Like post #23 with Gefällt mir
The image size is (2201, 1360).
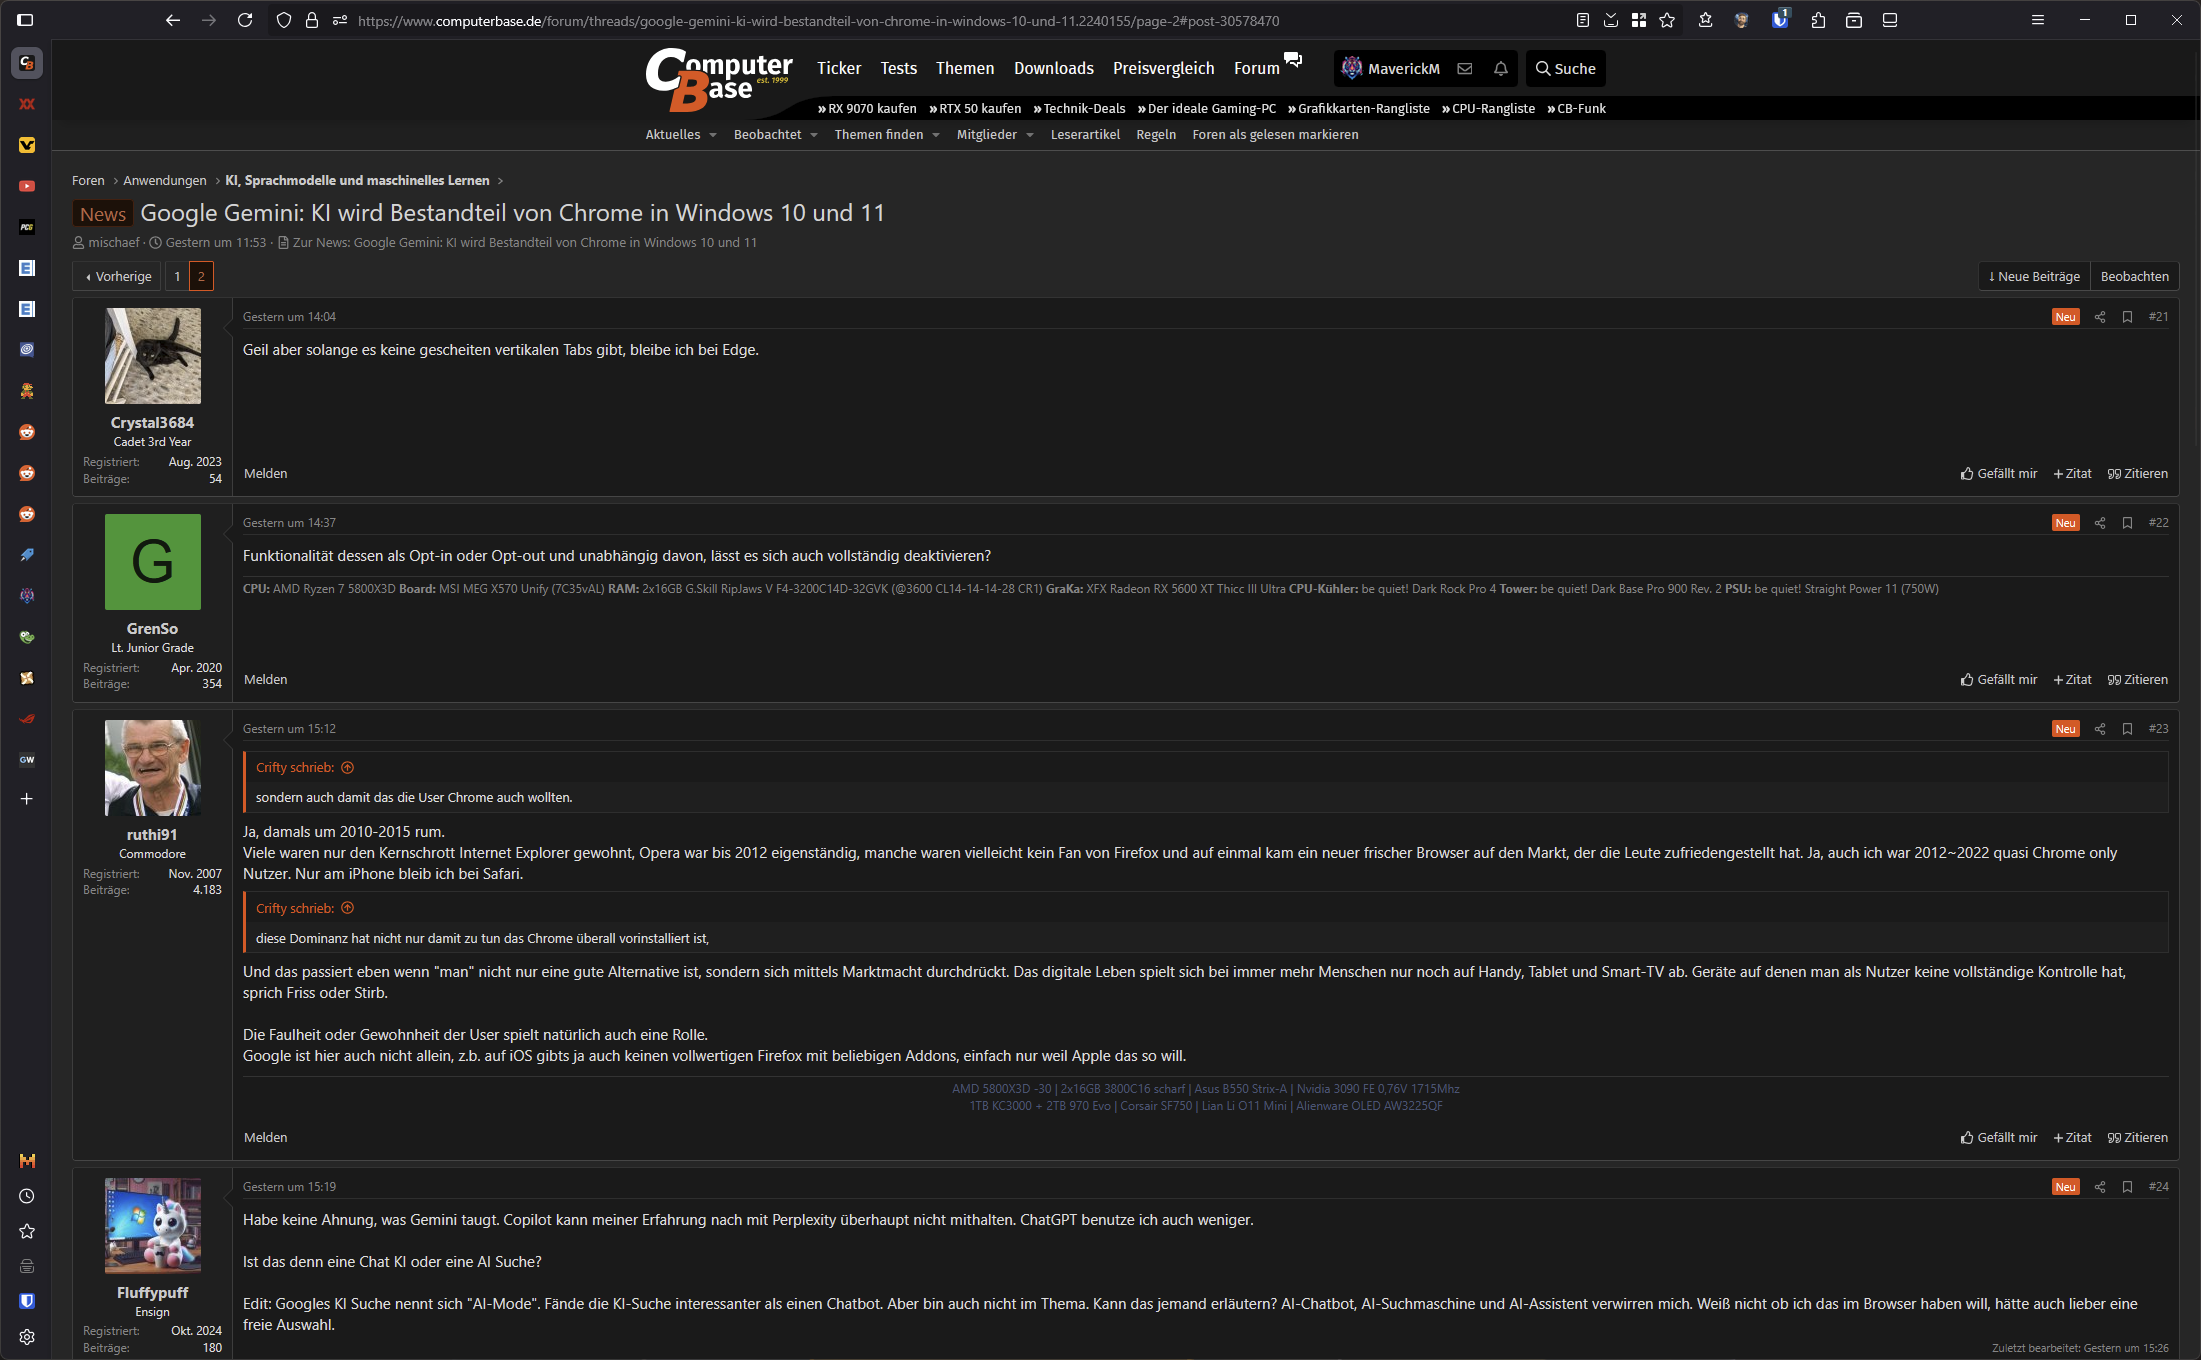pos(1999,1138)
